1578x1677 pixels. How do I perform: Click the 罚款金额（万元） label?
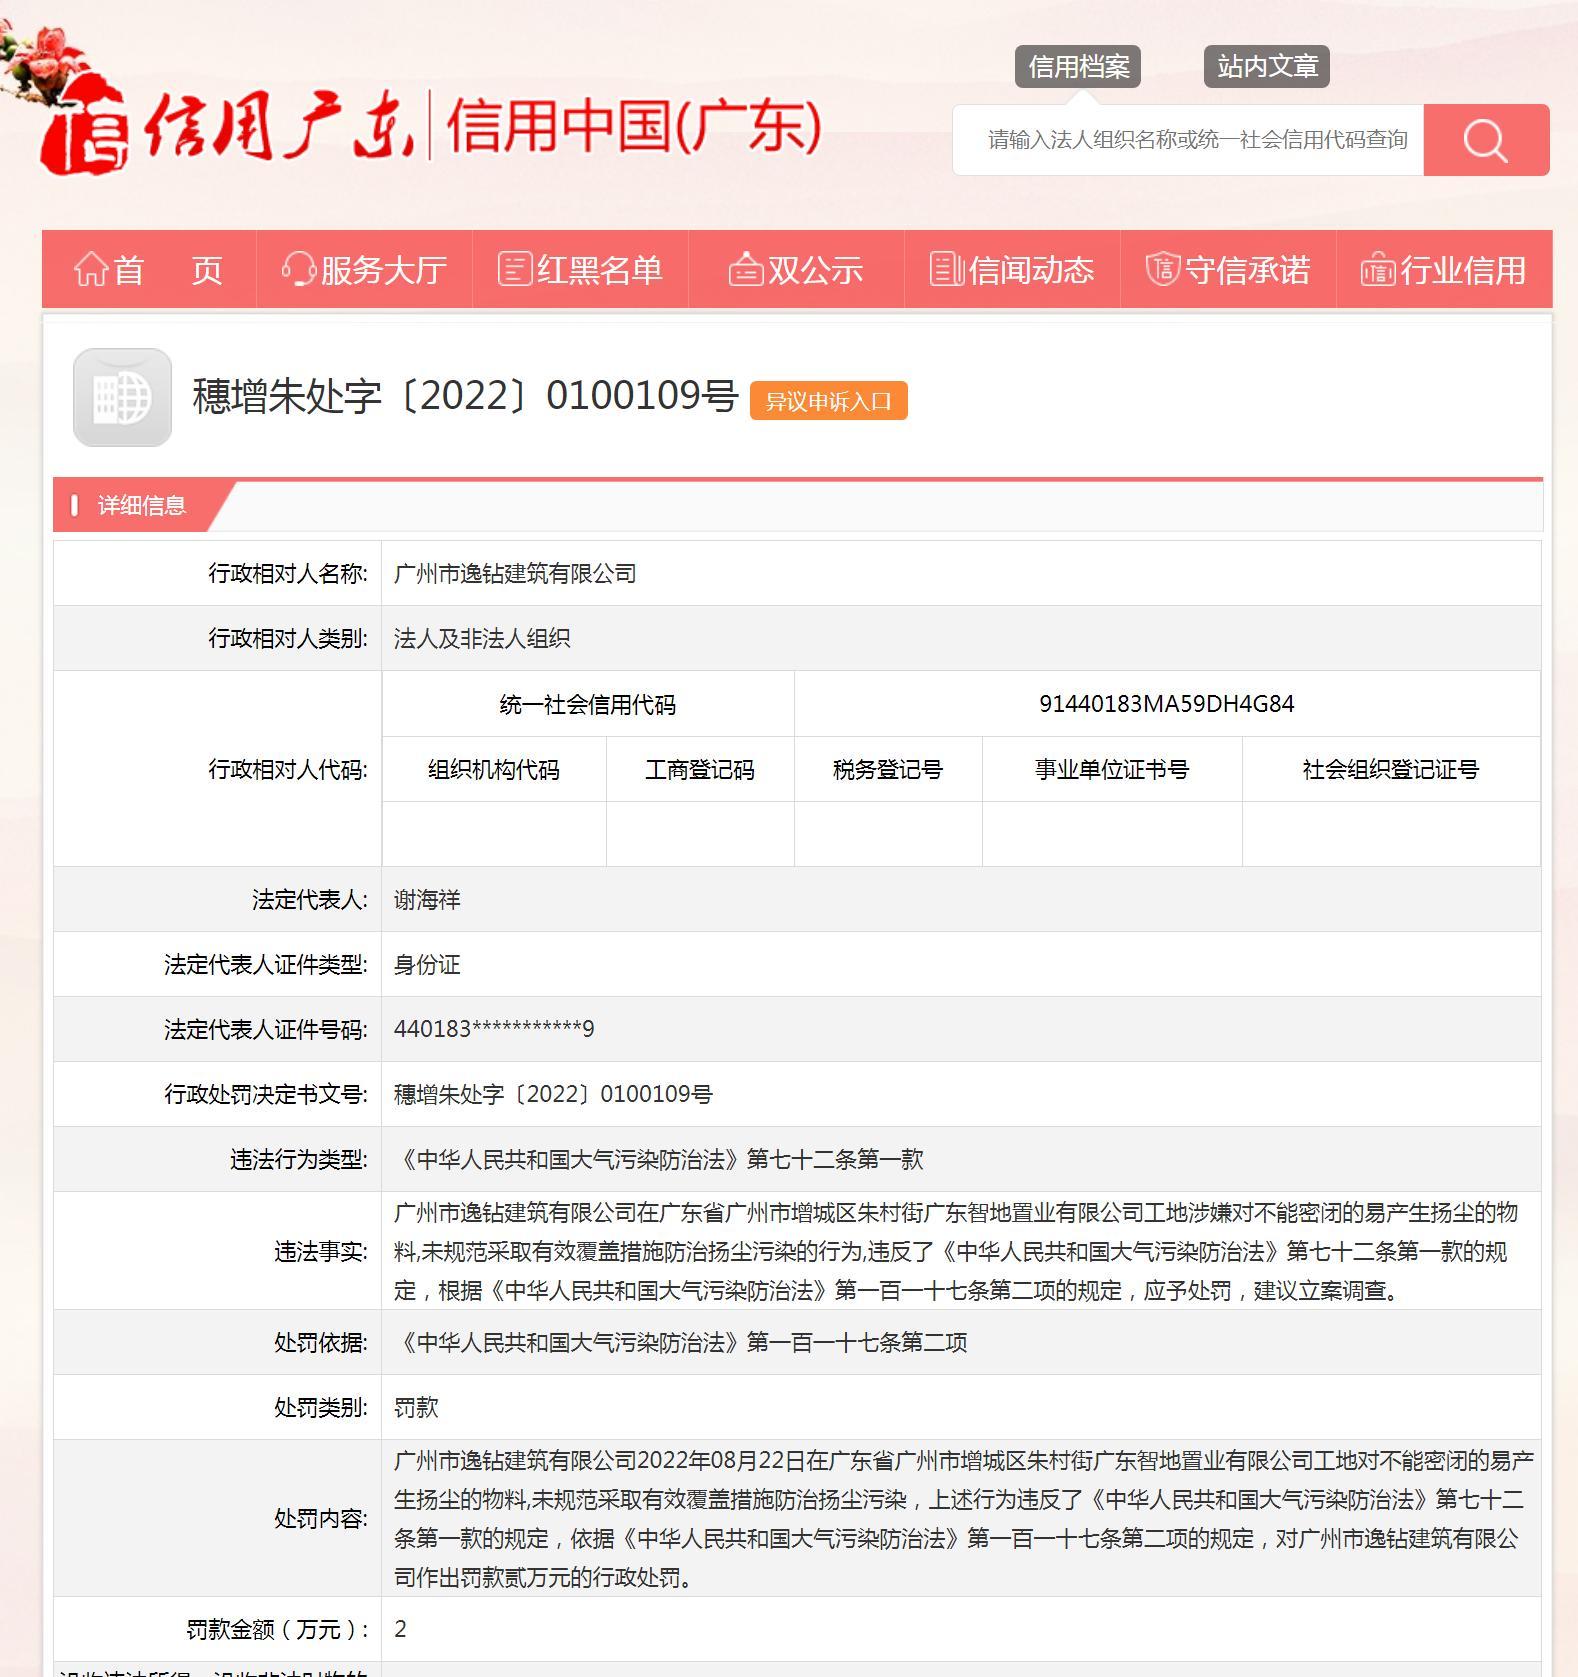point(278,1629)
